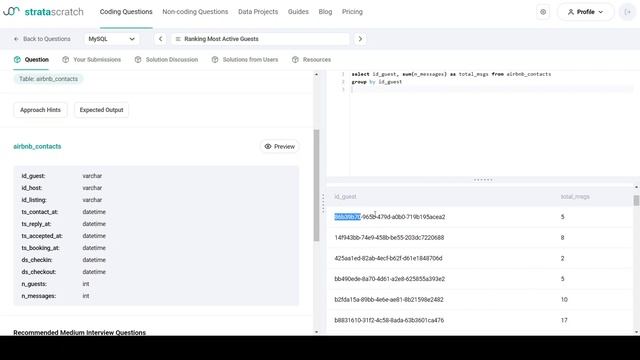The height and width of the screenshot is (360, 640).
Task: Click guest ID starting b8831610
Action: click(389, 320)
